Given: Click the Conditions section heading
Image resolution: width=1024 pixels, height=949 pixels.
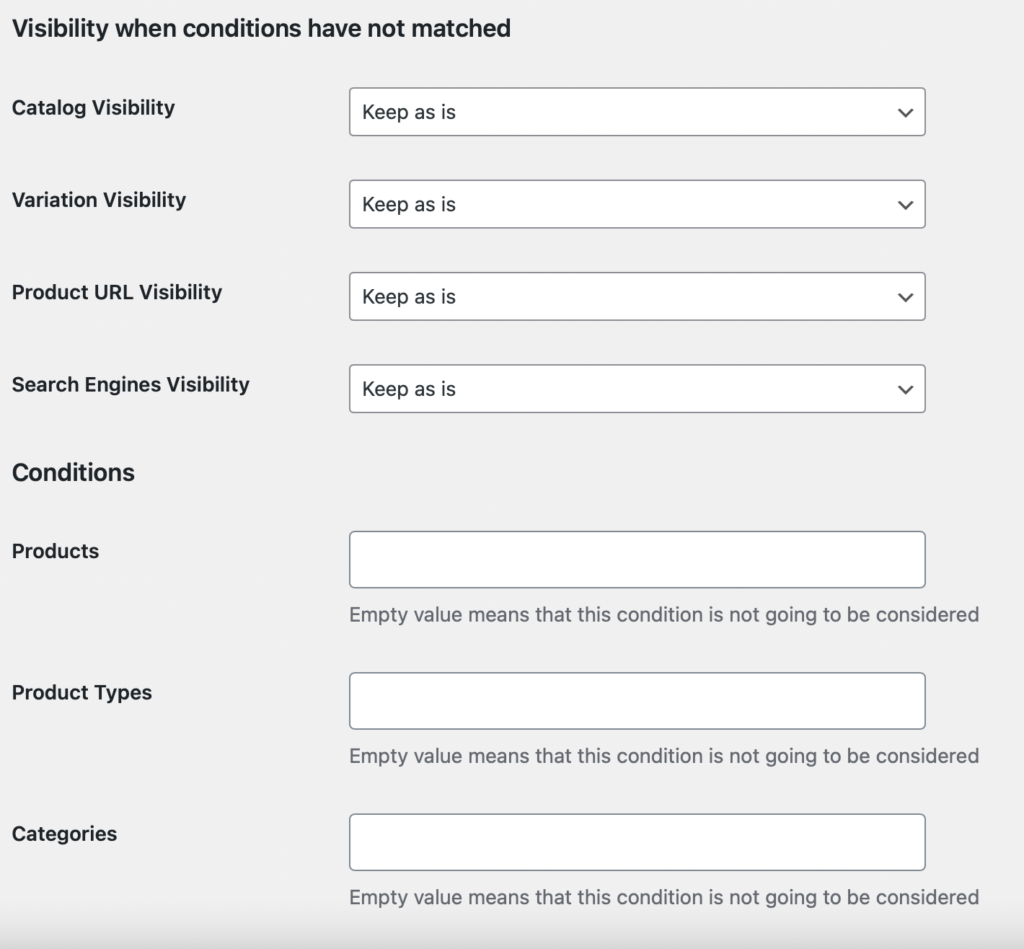Looking at the screenshot, I should pyautogui.click(x=73, y=472).
